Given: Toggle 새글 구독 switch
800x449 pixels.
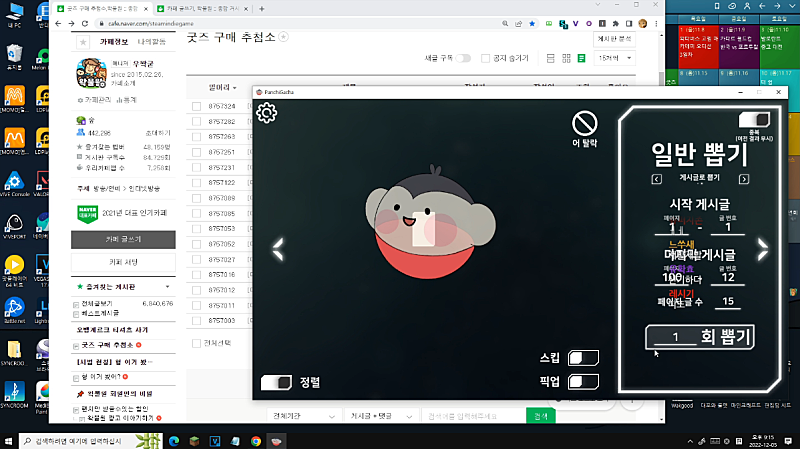Looking at the screenshot, I should (x=463, y=58).
